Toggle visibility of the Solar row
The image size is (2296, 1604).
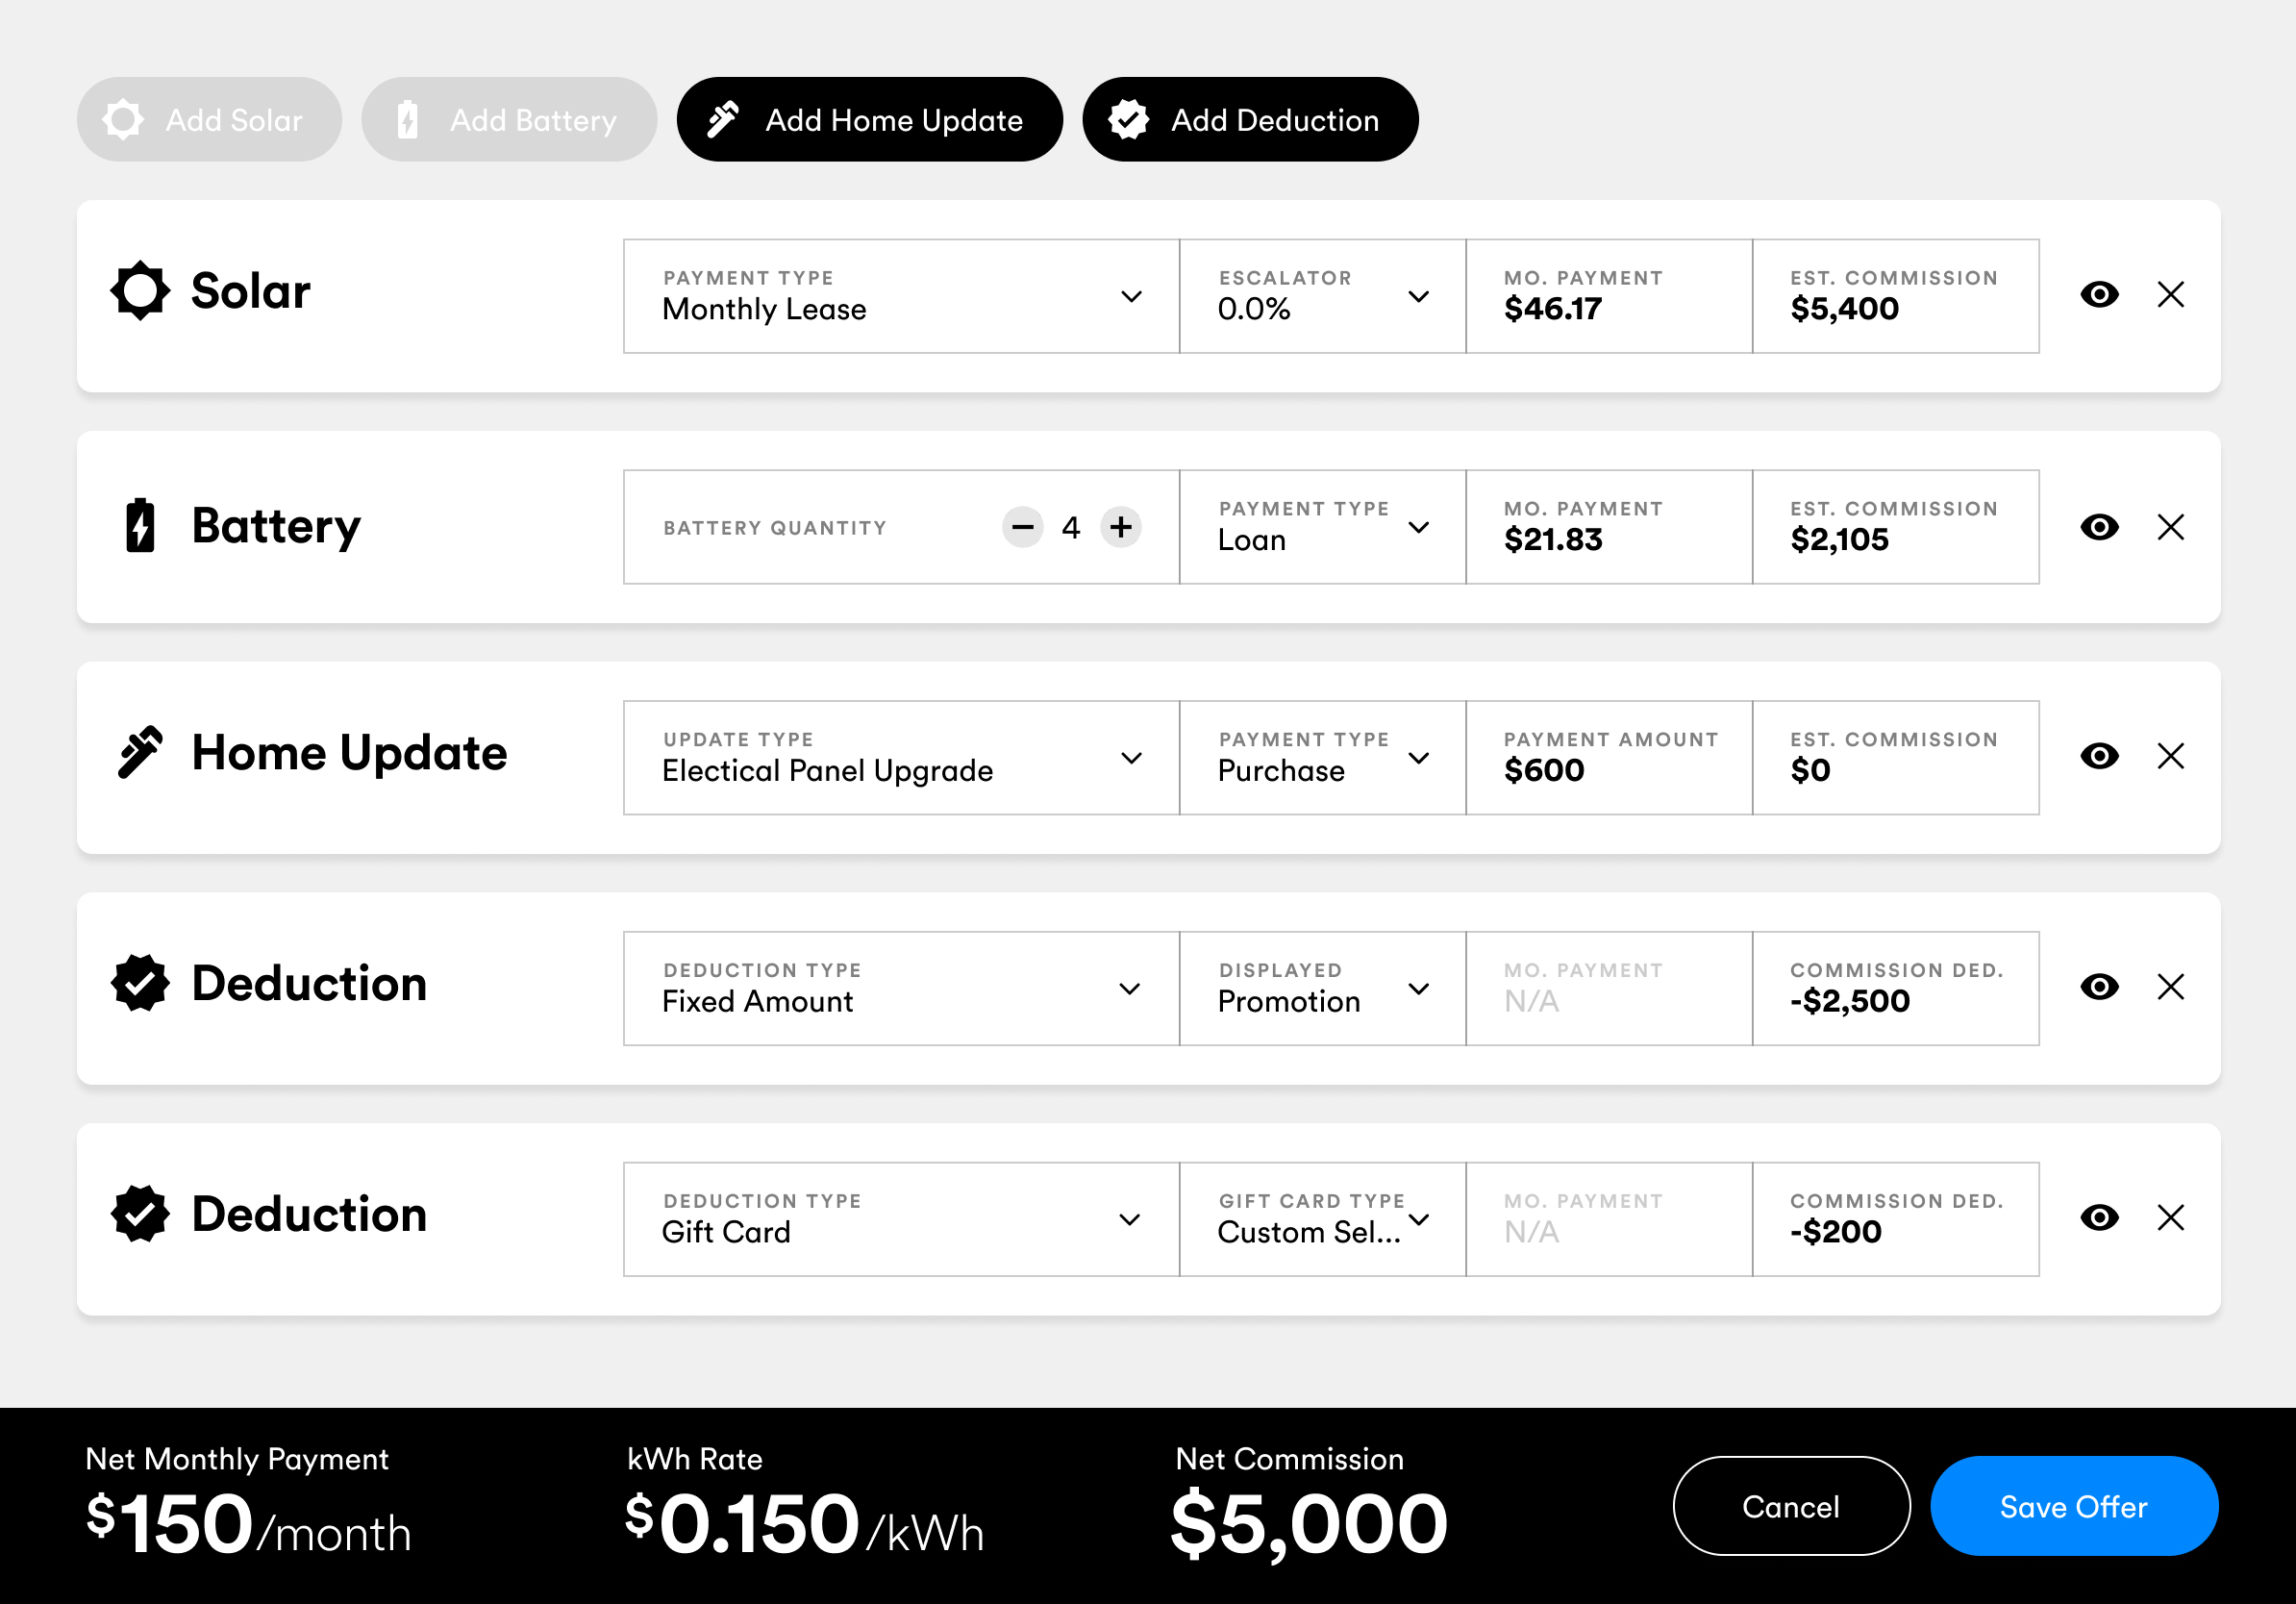click(x=2099, y=295)
